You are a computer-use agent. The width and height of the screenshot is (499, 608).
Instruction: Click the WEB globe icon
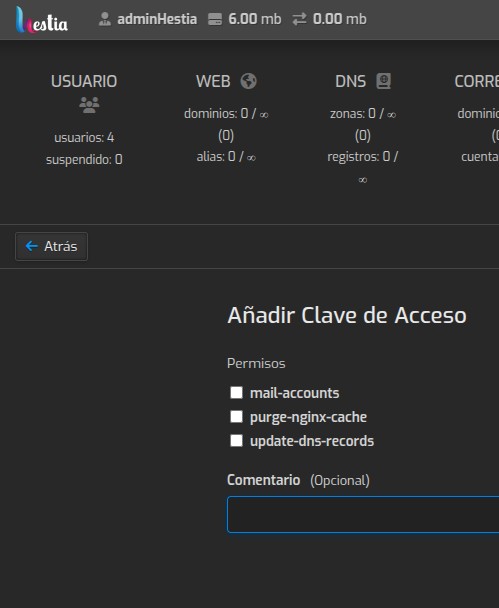[249, 81]
